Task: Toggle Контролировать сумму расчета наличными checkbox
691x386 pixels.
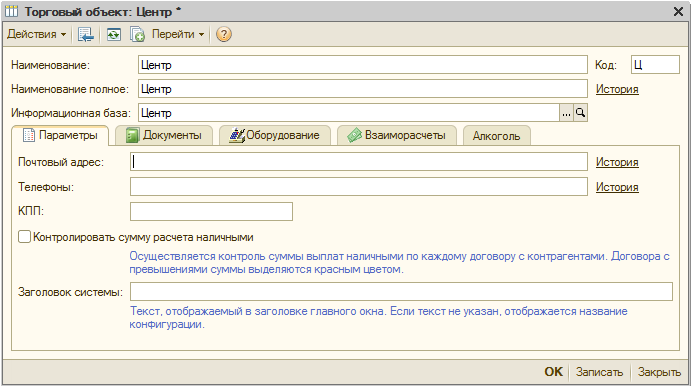Action: pos(24,237)
